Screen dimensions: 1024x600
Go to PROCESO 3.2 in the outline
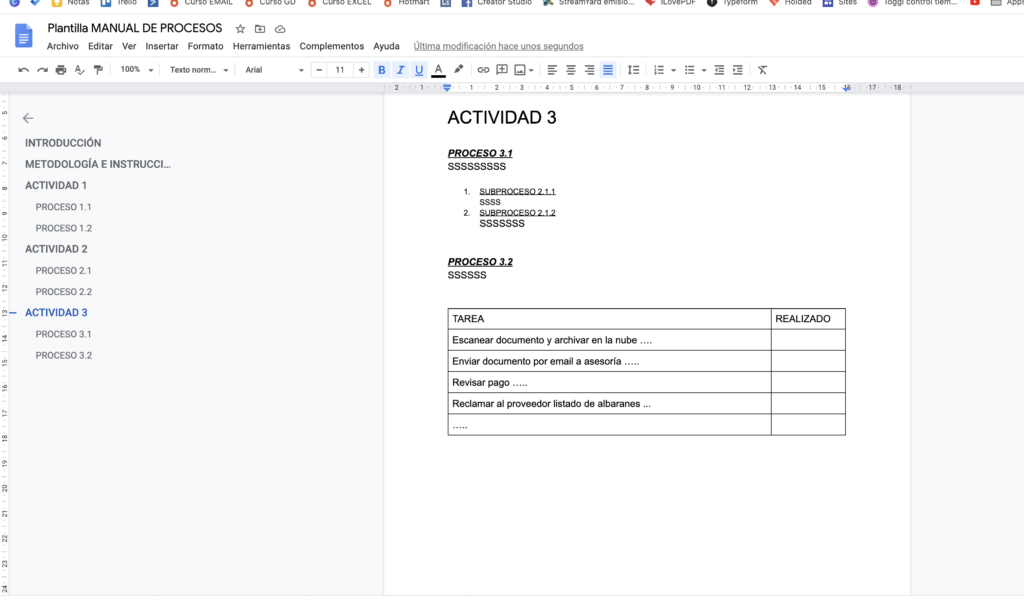64,356
